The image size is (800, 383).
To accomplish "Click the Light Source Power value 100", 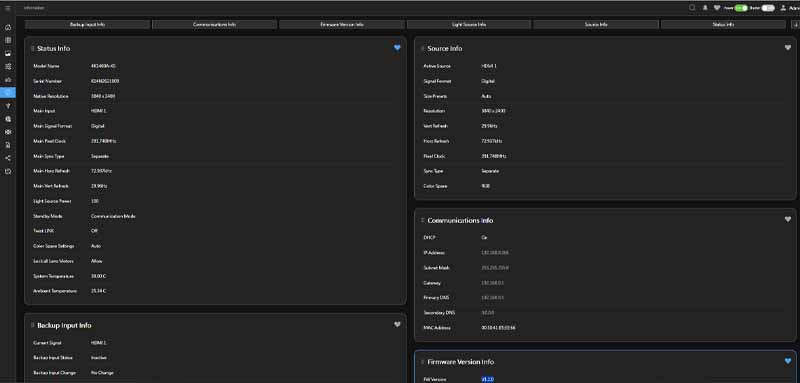I will coord(94,201).
